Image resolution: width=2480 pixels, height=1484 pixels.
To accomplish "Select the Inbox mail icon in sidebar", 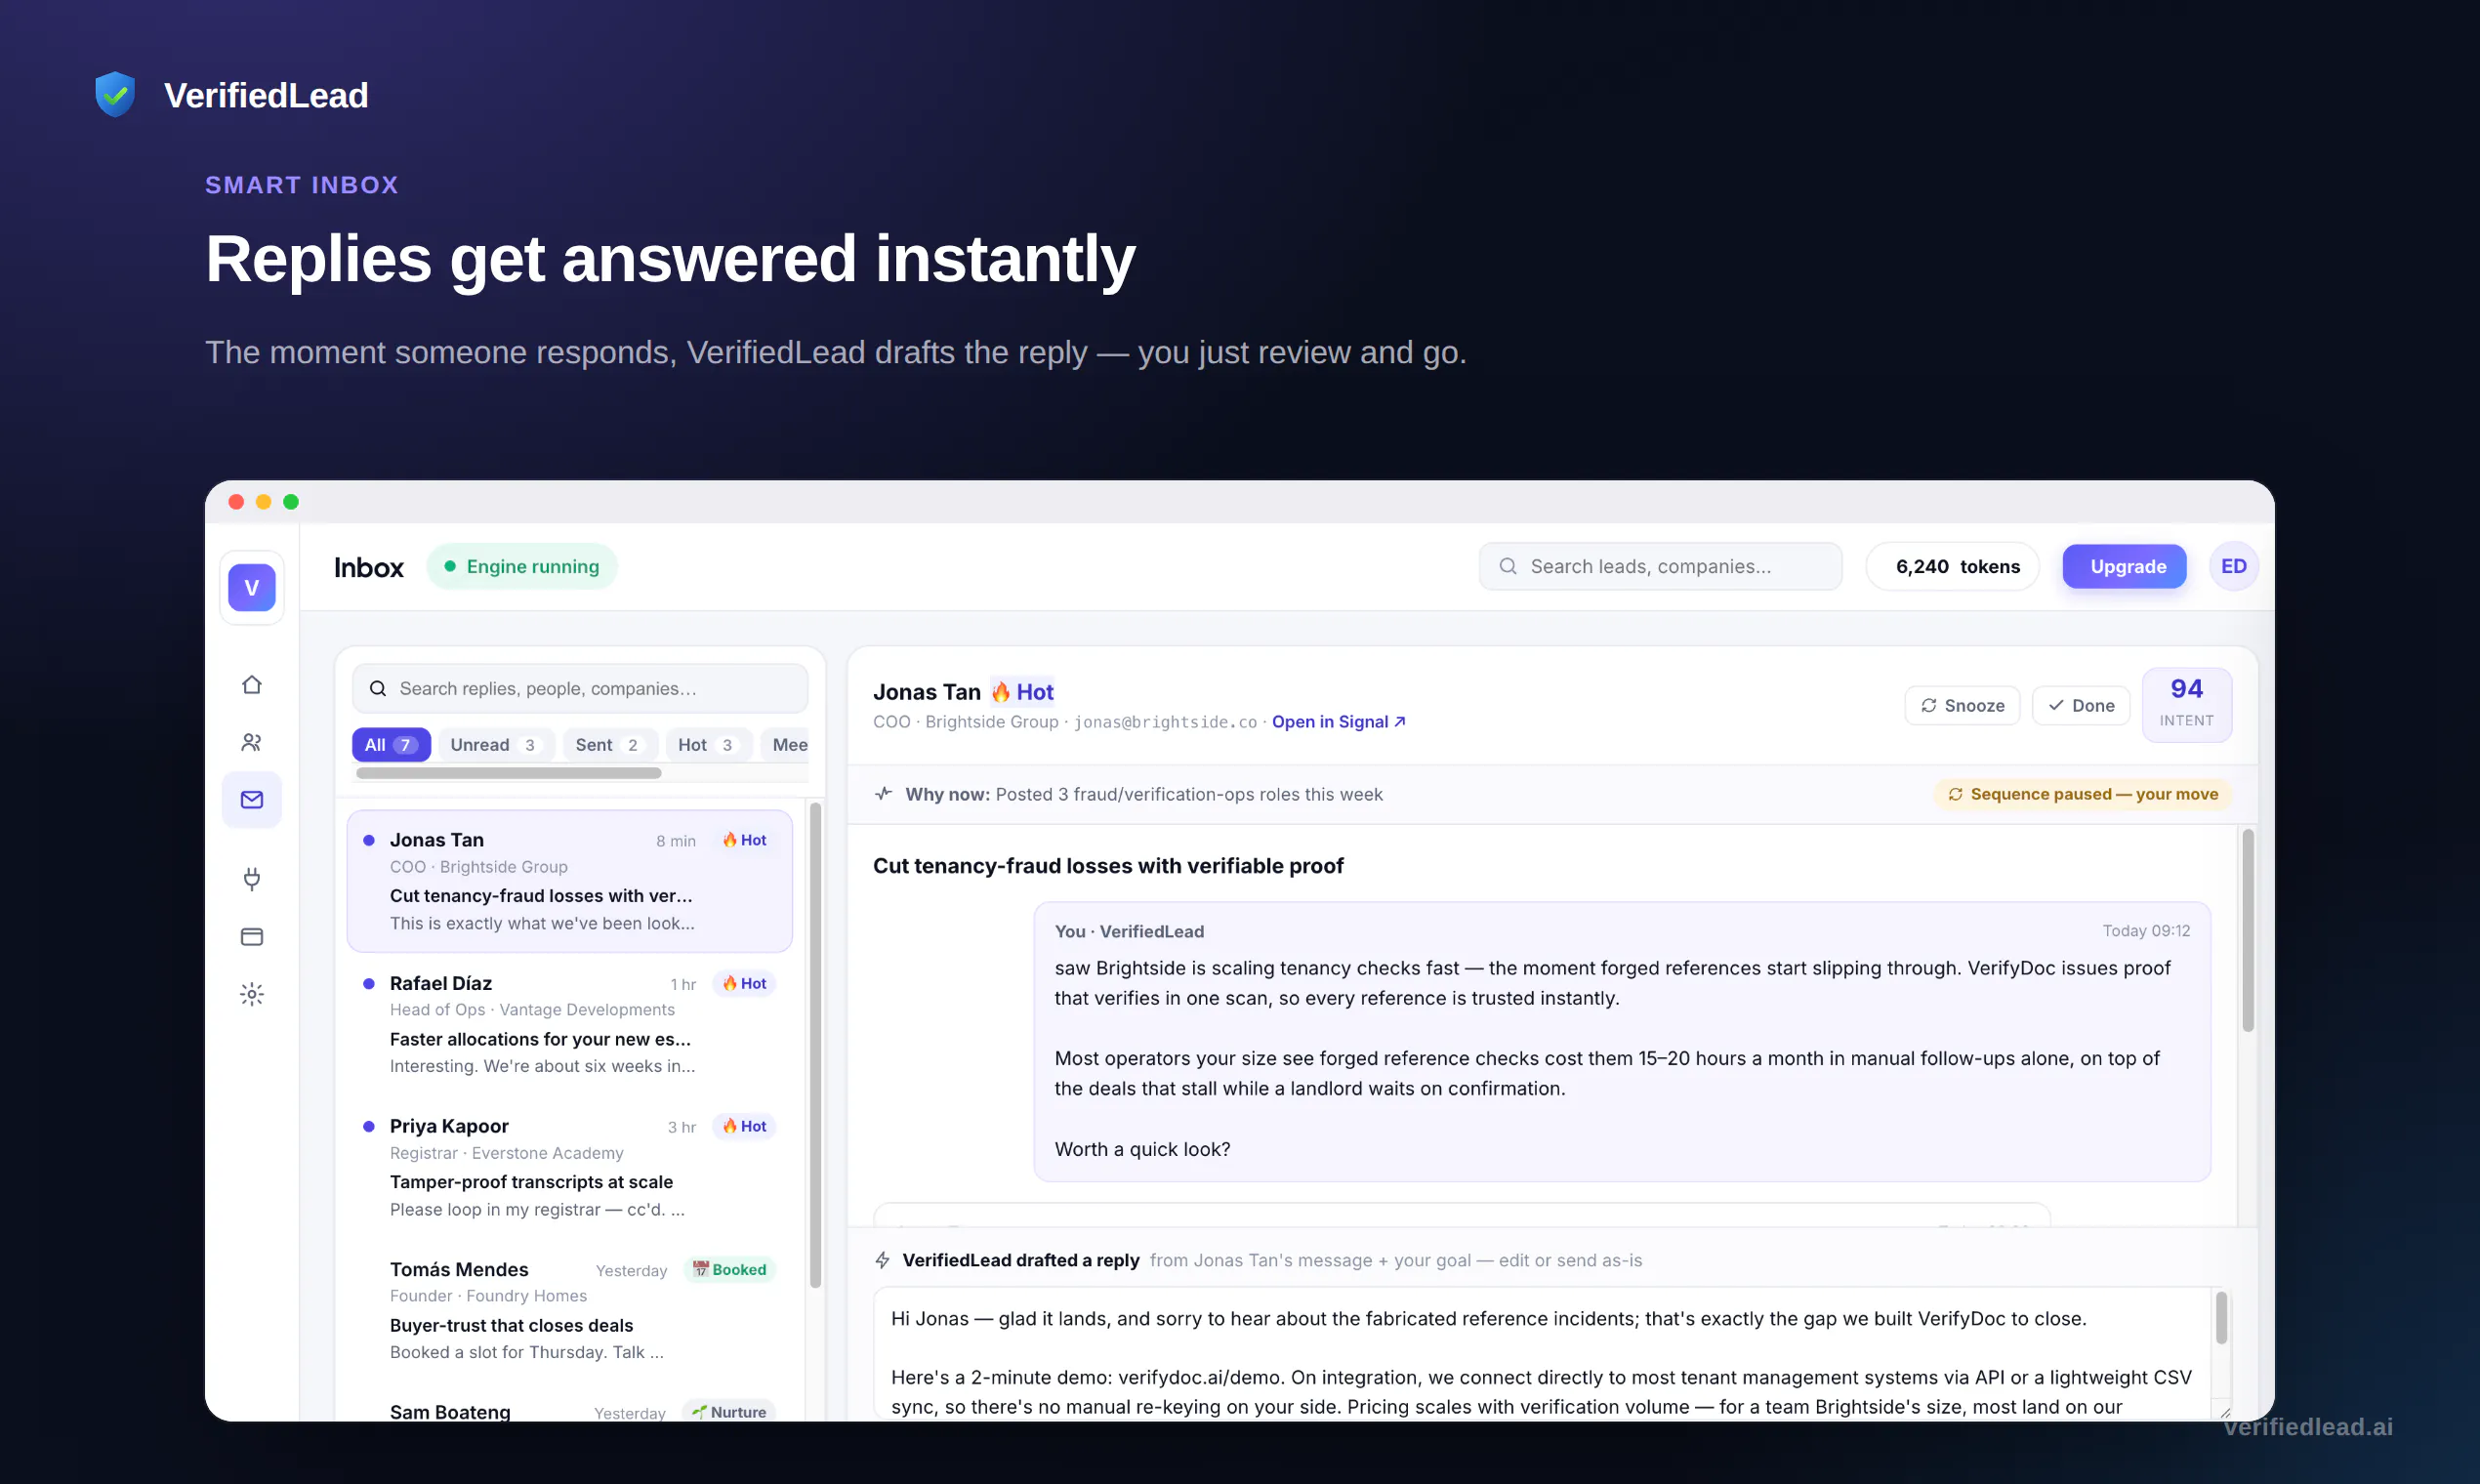I will (251, 799).
